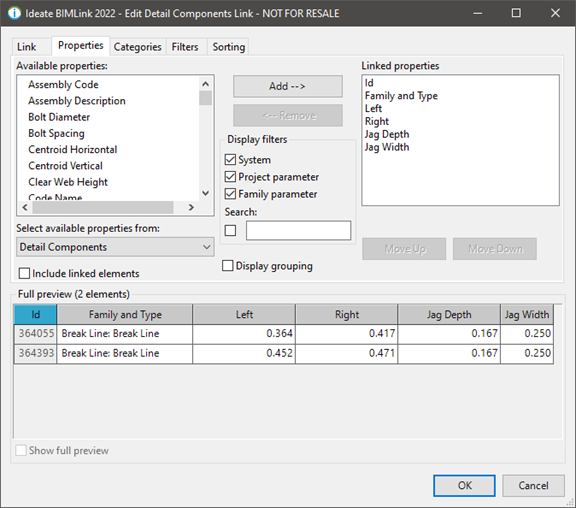Image resolution: width=576 pixels, height=508 pixels.
Task: Select Jag Width in linked properties
Action: tap(387, 147)
